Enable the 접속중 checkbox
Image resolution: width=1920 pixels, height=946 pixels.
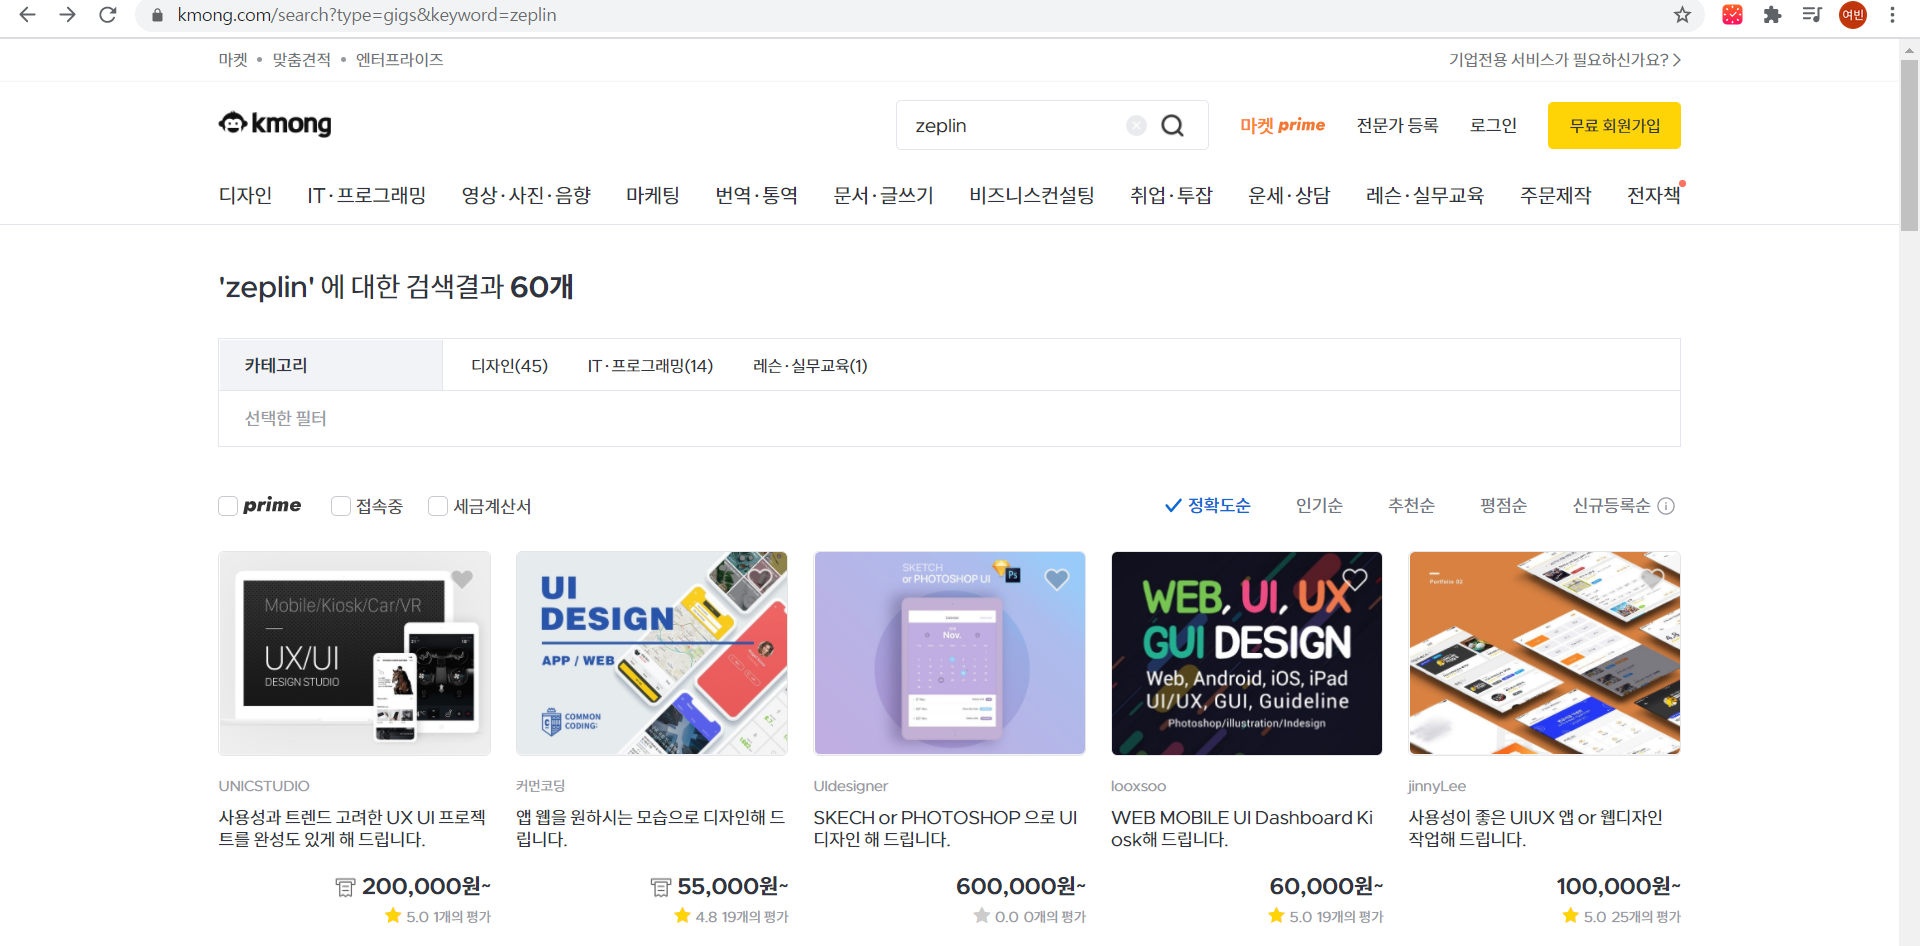(x=341, y=506)
